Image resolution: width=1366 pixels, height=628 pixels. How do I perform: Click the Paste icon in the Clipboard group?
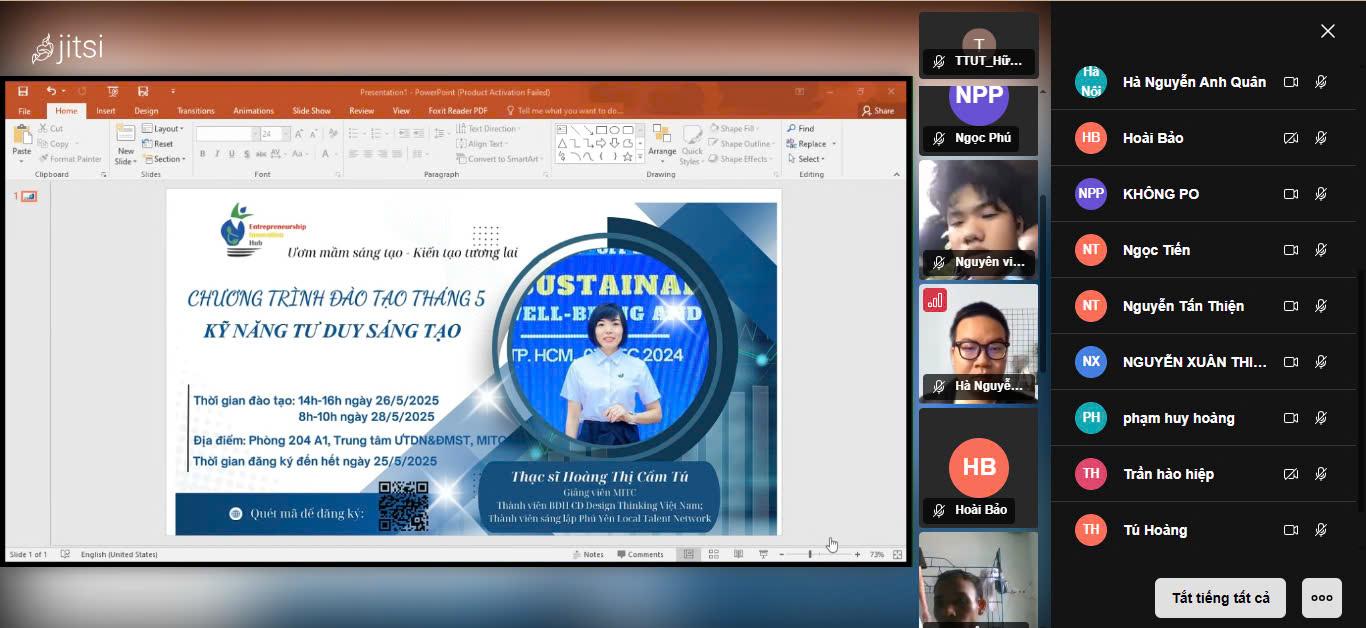22,140
